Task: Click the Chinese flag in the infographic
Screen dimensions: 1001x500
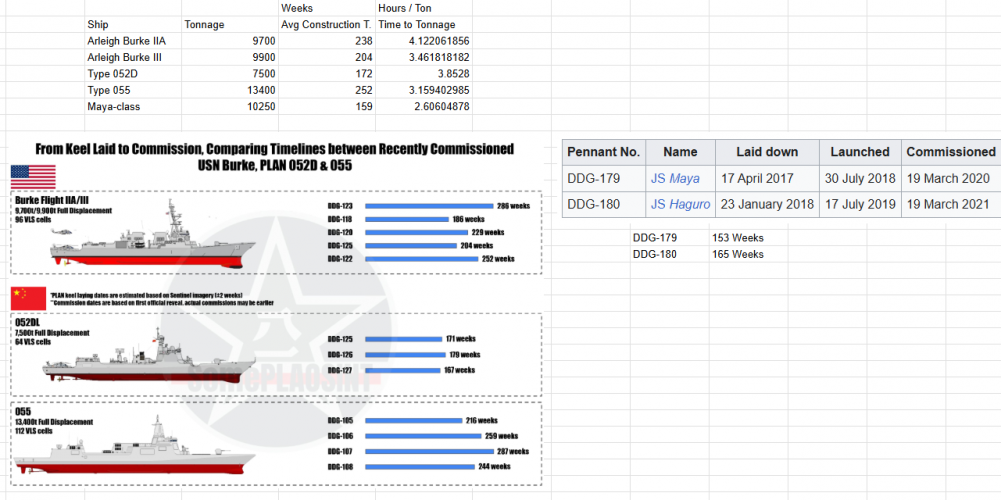Action: [28, 298]
